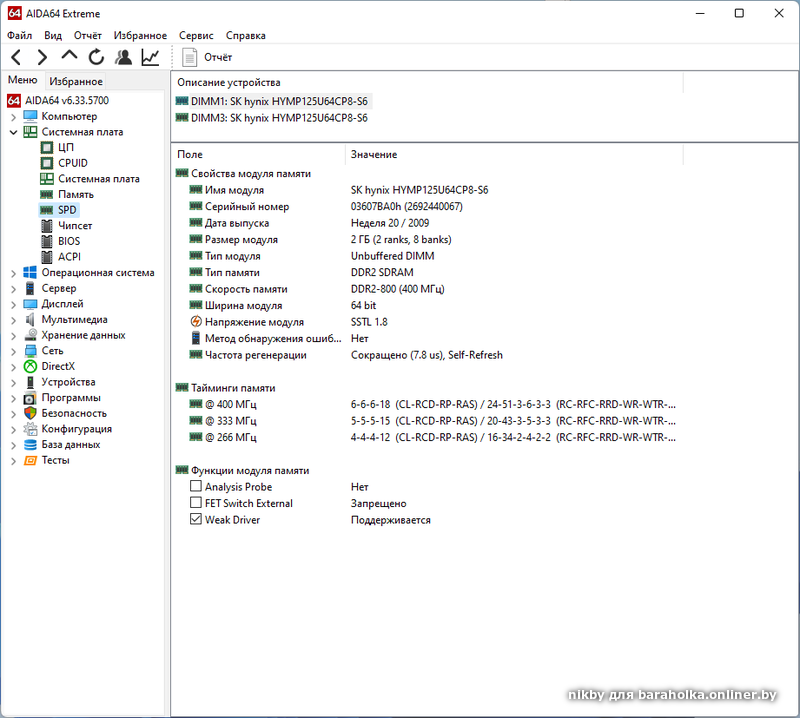This screenshot has height=718, width=800.
Task: Expand the Компьютер tree node
Action: click(13, 117)
